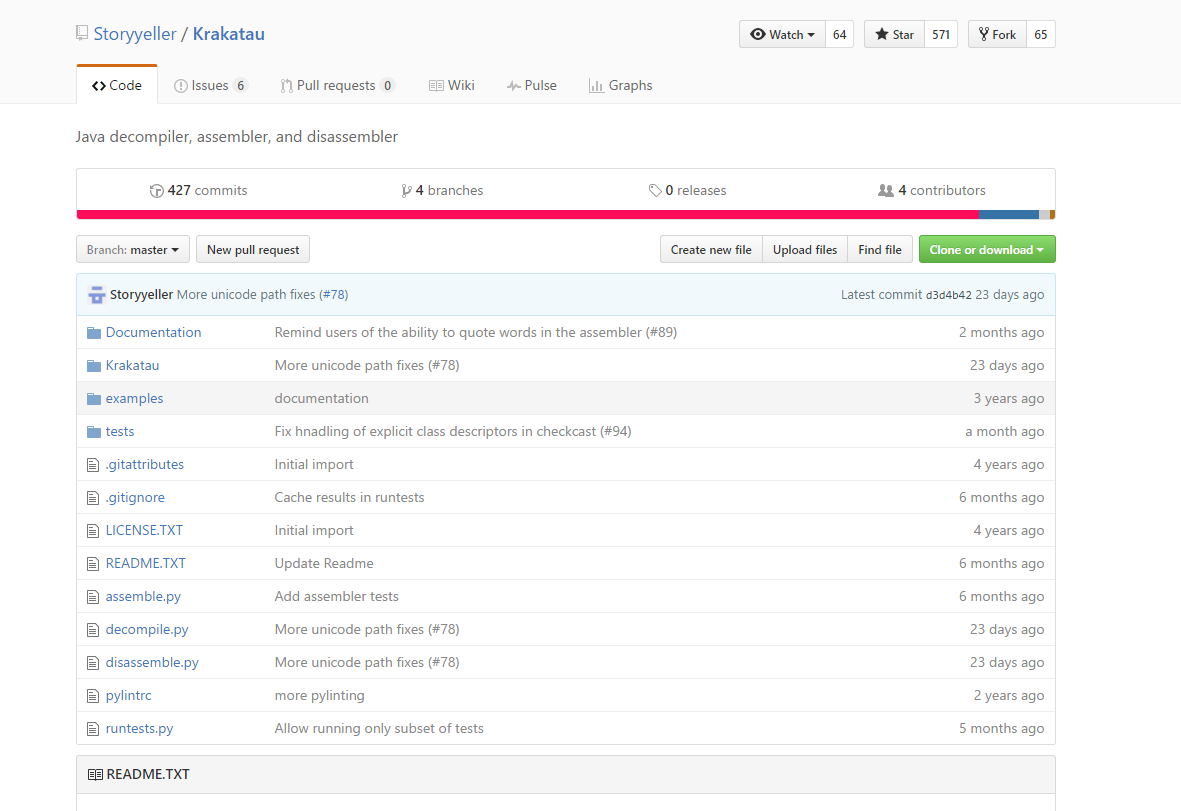Viewport: 1181px width, 811px height.
Task: Click the Create new file button
Action: tap(711, 249)
